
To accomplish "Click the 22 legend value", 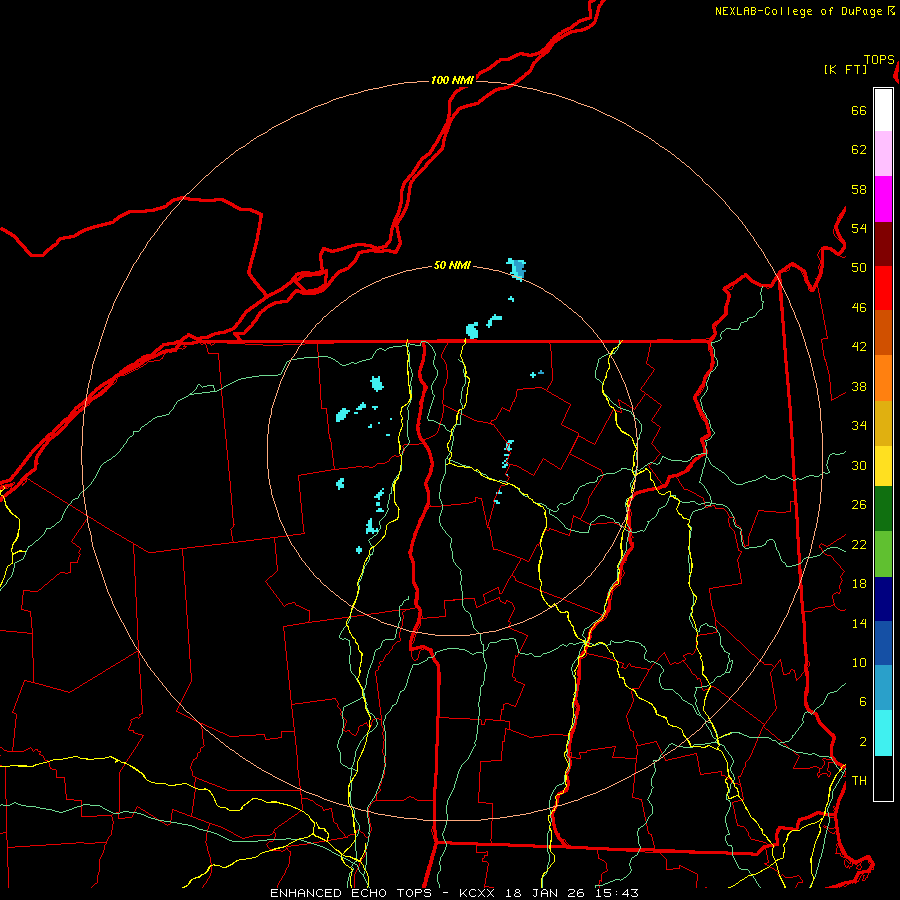I will click(859, 544).
